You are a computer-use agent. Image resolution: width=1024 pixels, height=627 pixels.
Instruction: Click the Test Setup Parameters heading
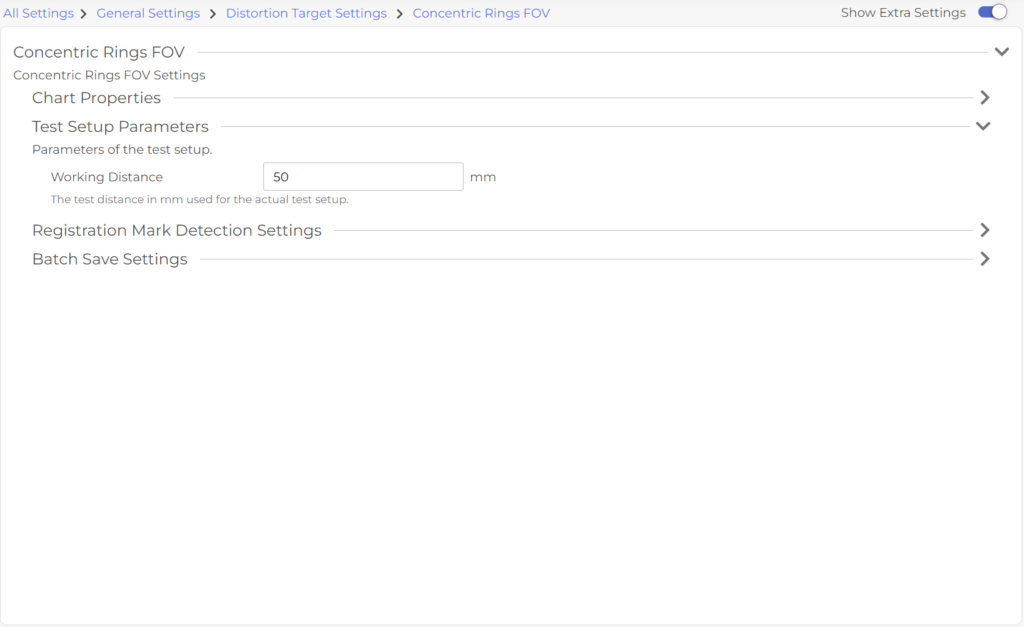(x=120, y=127)
